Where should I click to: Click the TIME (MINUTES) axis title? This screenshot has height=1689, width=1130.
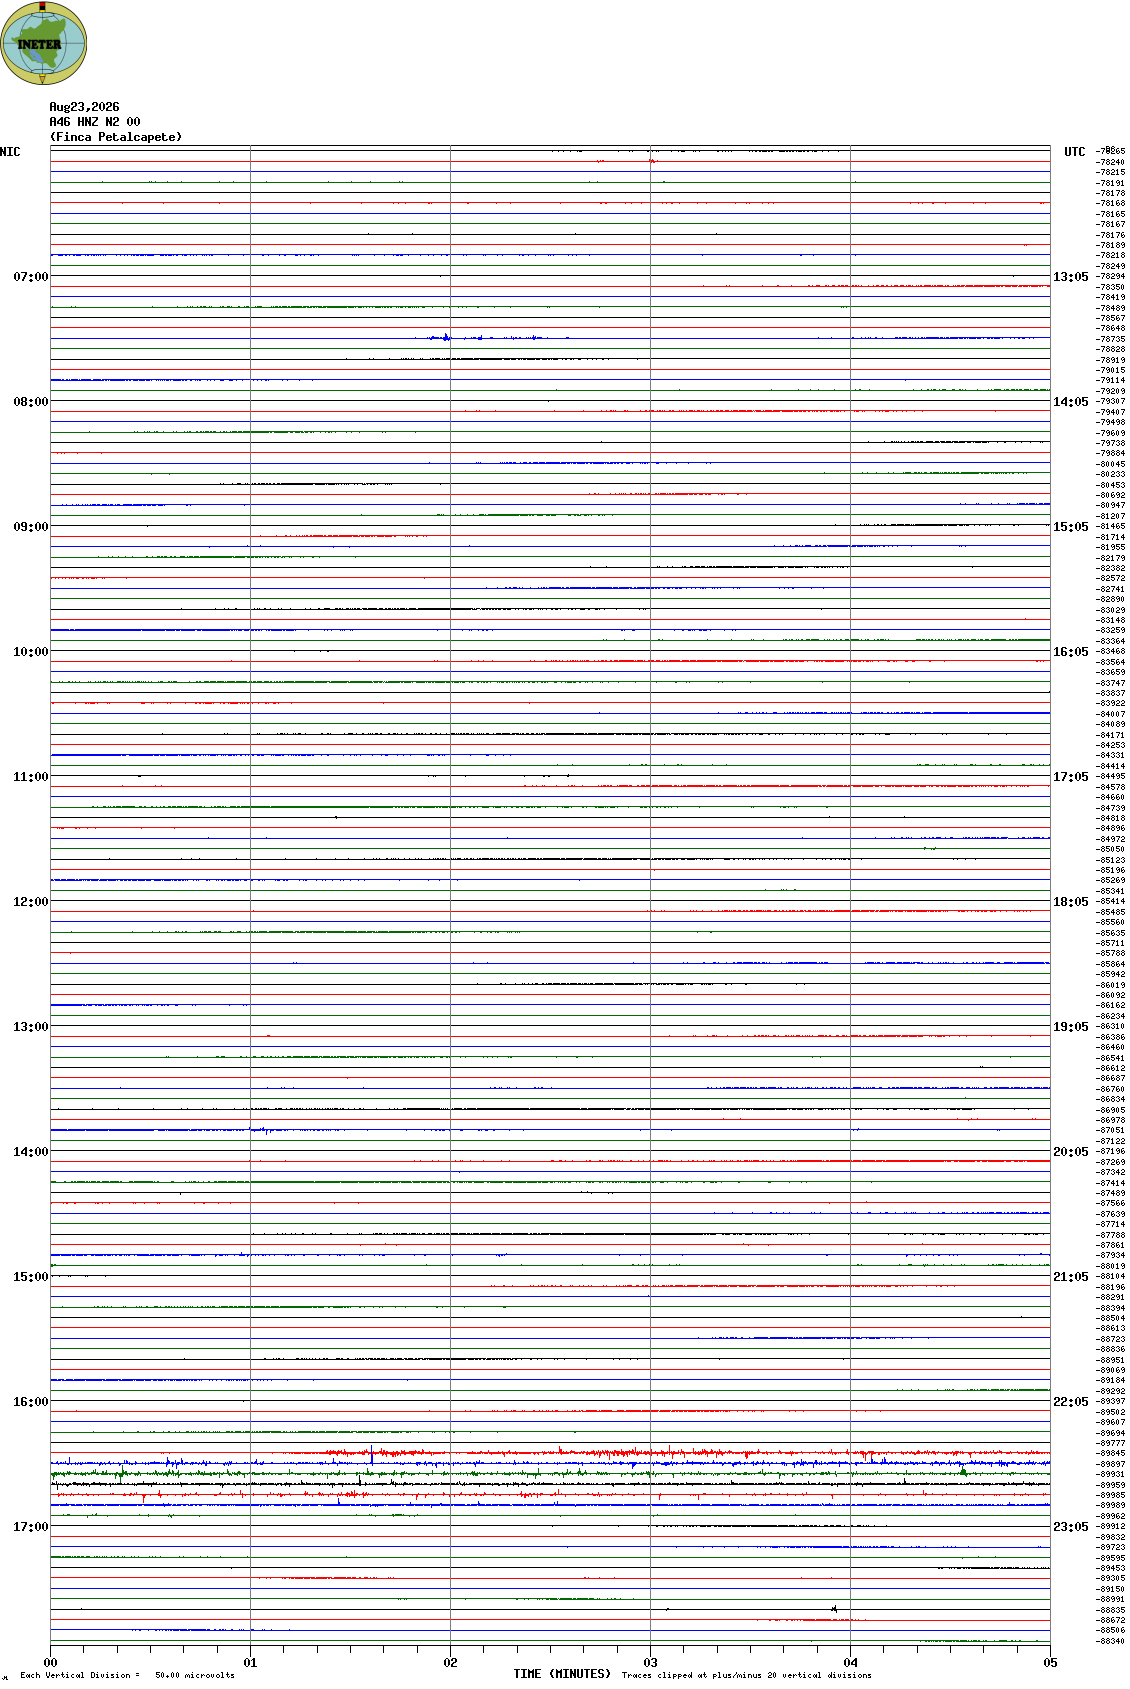(x=562, y=1674)
